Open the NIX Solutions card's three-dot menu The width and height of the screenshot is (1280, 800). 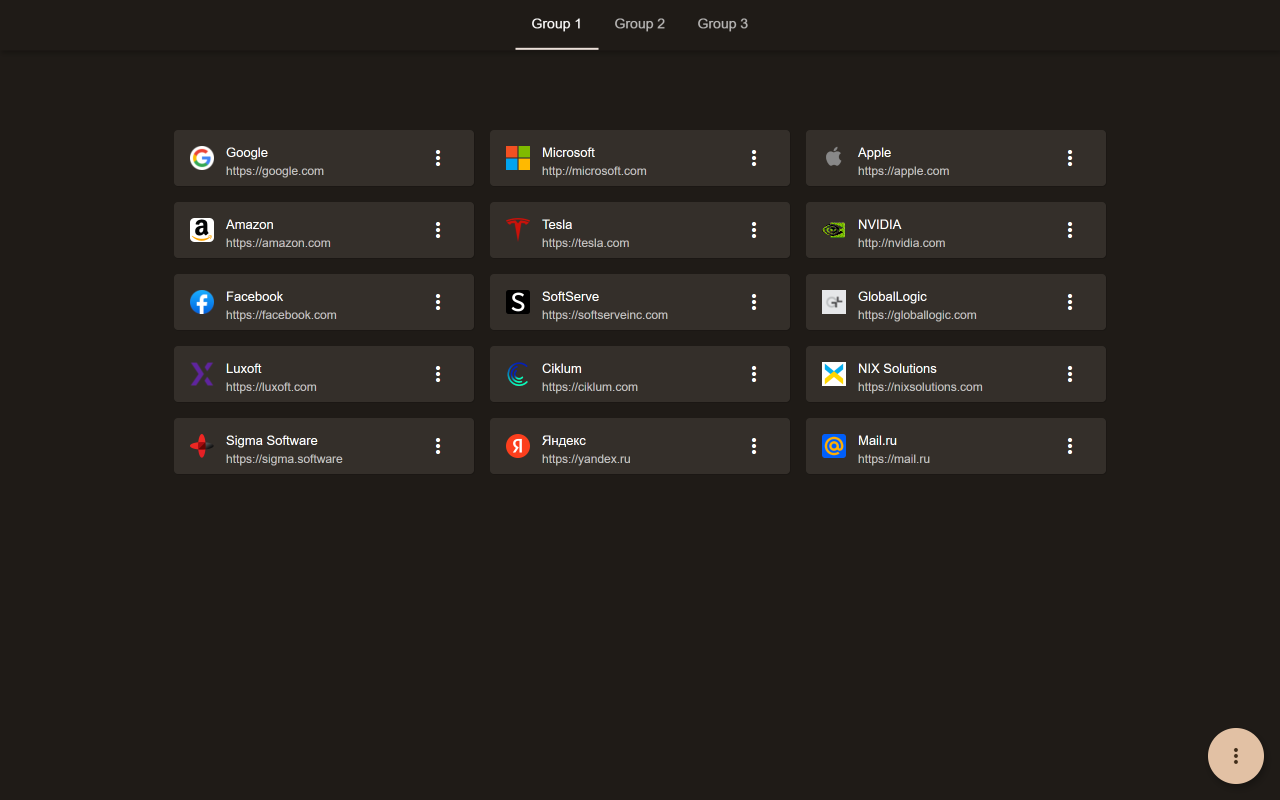[1070, 374]
